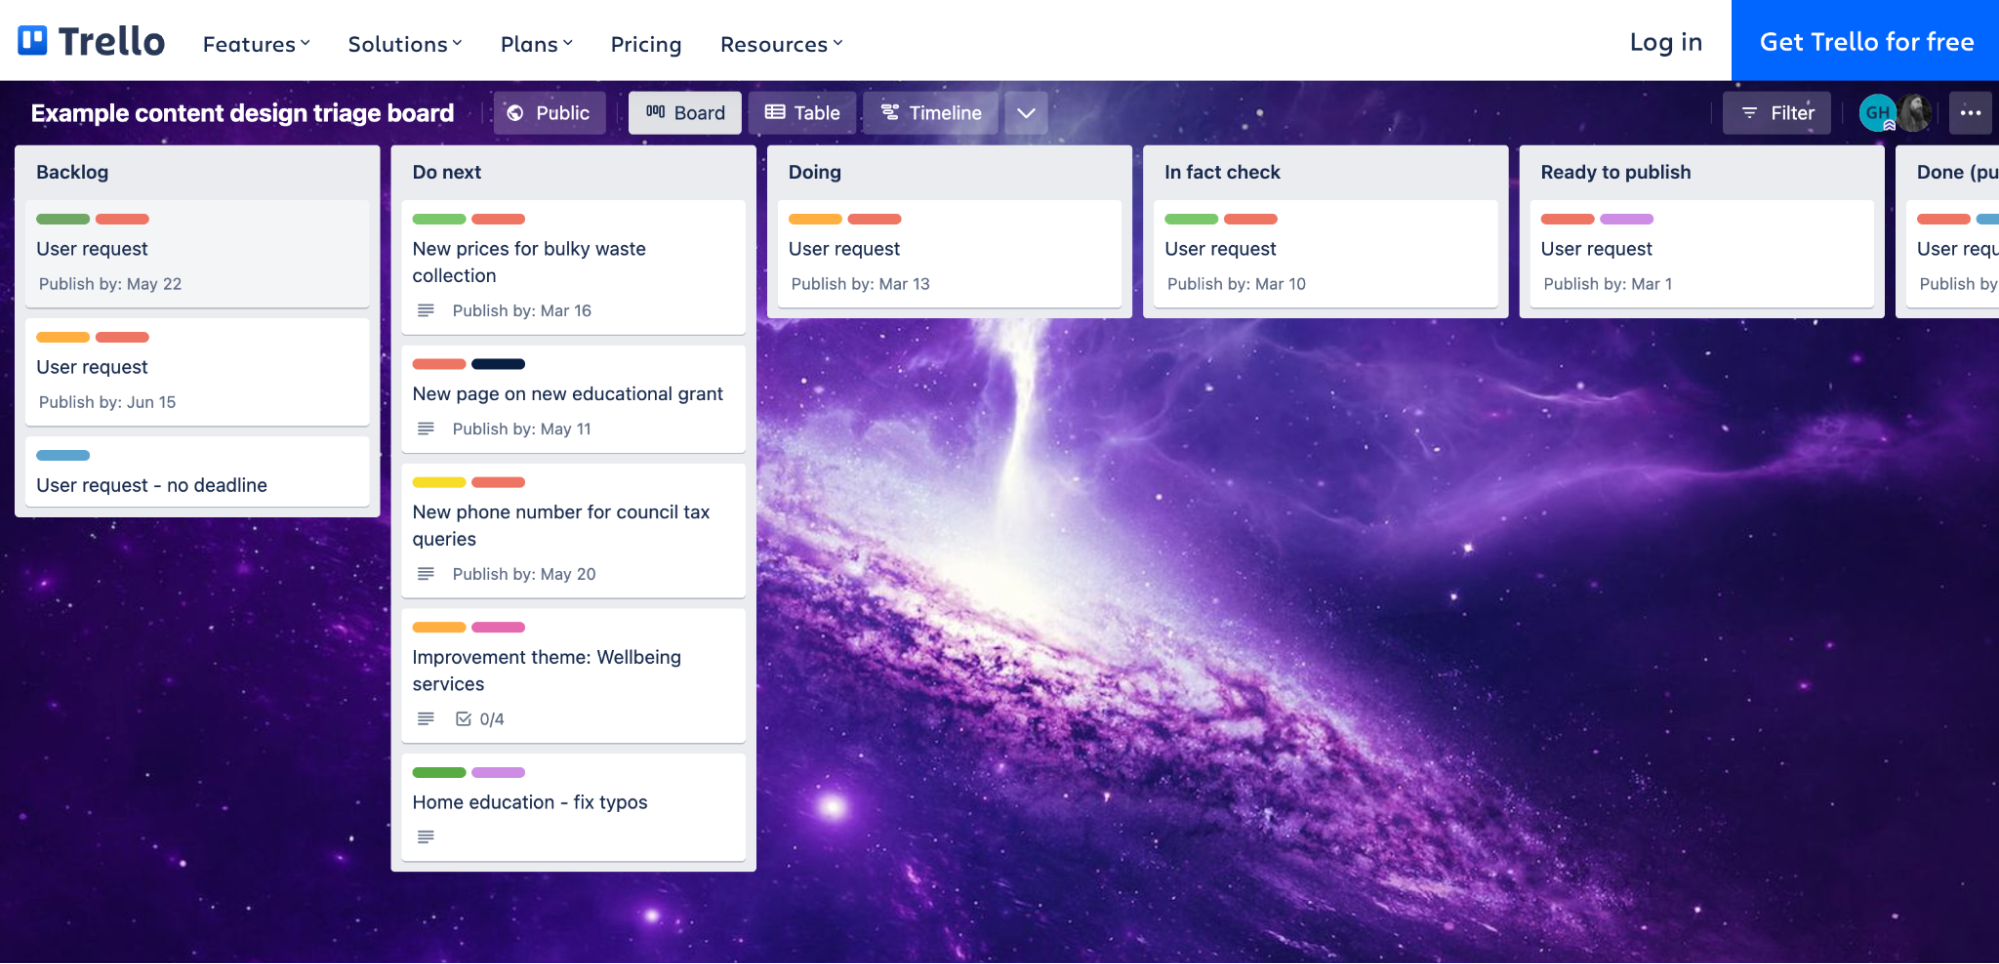Click the GH member avatar

coord(1878,112)
